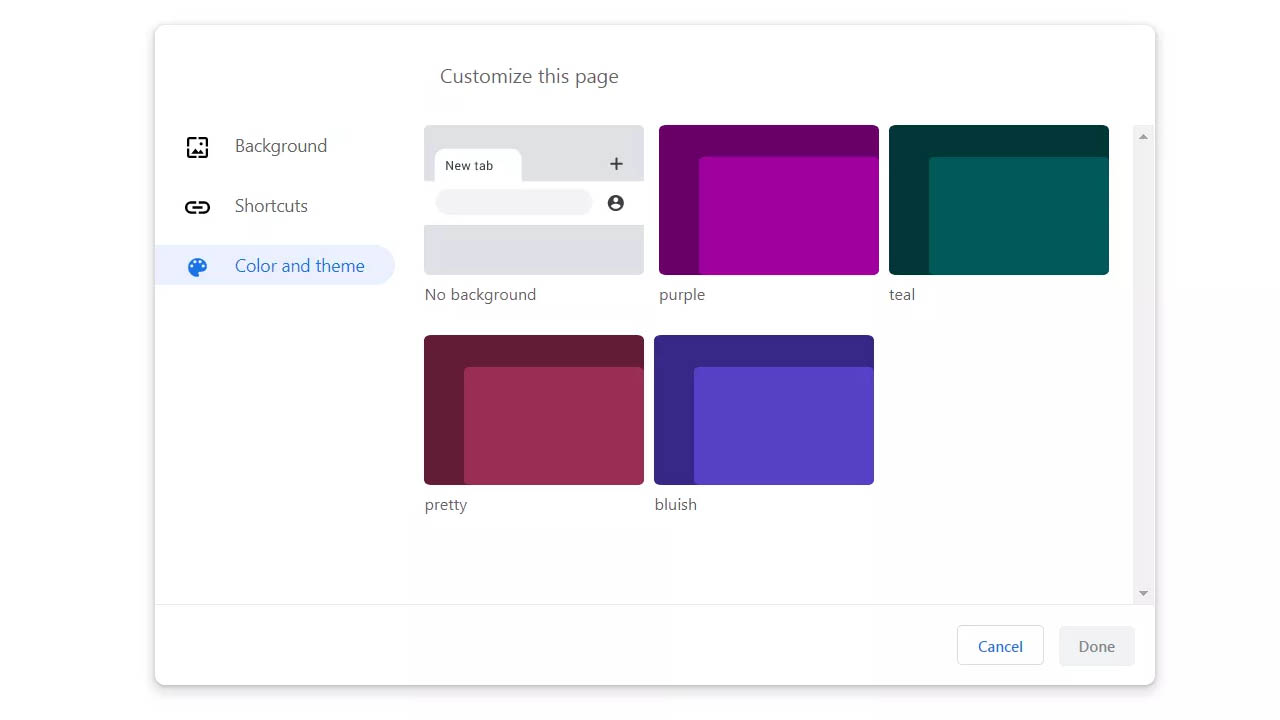Select the No background option

tap(533, 200)
